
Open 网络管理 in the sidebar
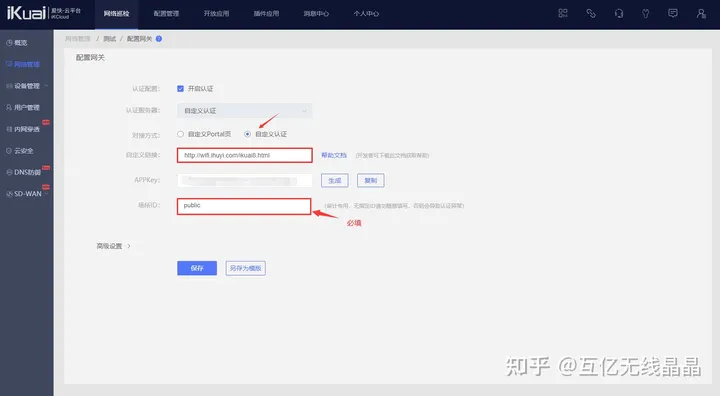point(27,64)
